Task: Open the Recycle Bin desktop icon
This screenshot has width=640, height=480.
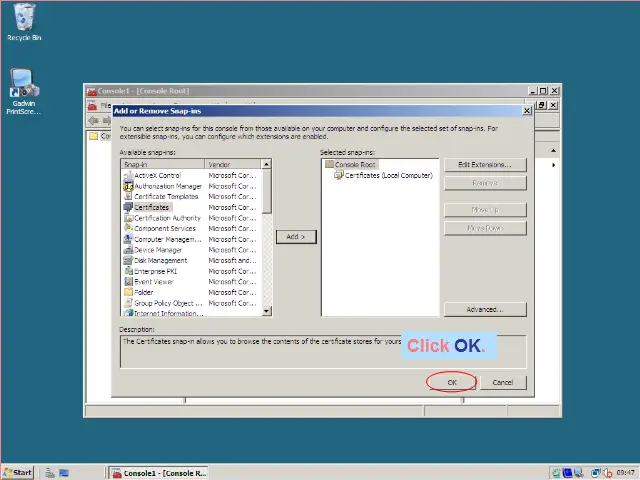Action: point(24,18)
